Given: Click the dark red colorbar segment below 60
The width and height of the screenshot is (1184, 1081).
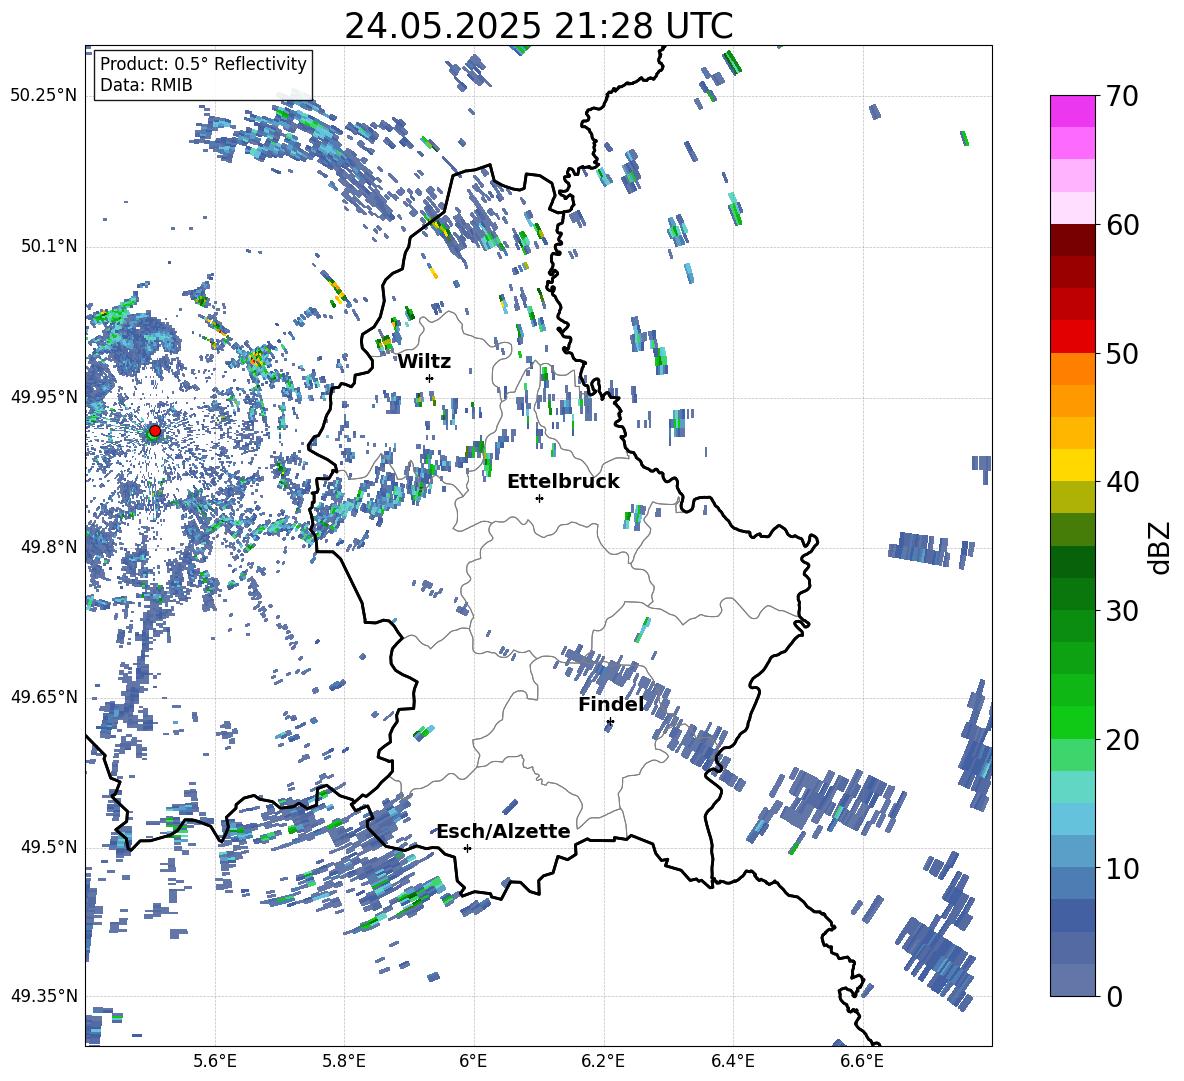Looking at the screenshot, I should [1072, 240].
